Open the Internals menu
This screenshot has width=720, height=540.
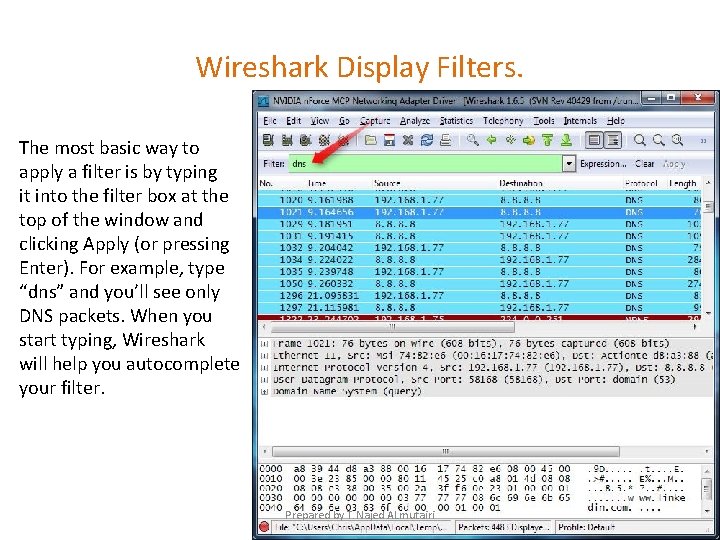tap(580, 121)
